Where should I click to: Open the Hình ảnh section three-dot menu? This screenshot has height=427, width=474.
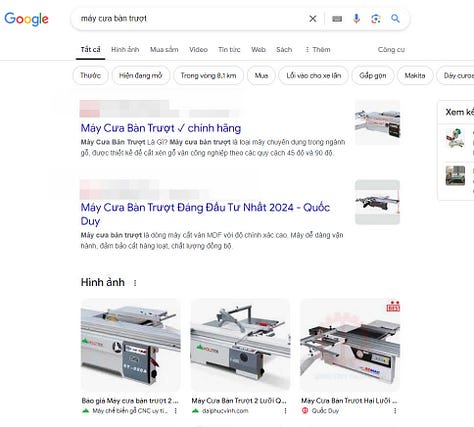coord(135,283)
